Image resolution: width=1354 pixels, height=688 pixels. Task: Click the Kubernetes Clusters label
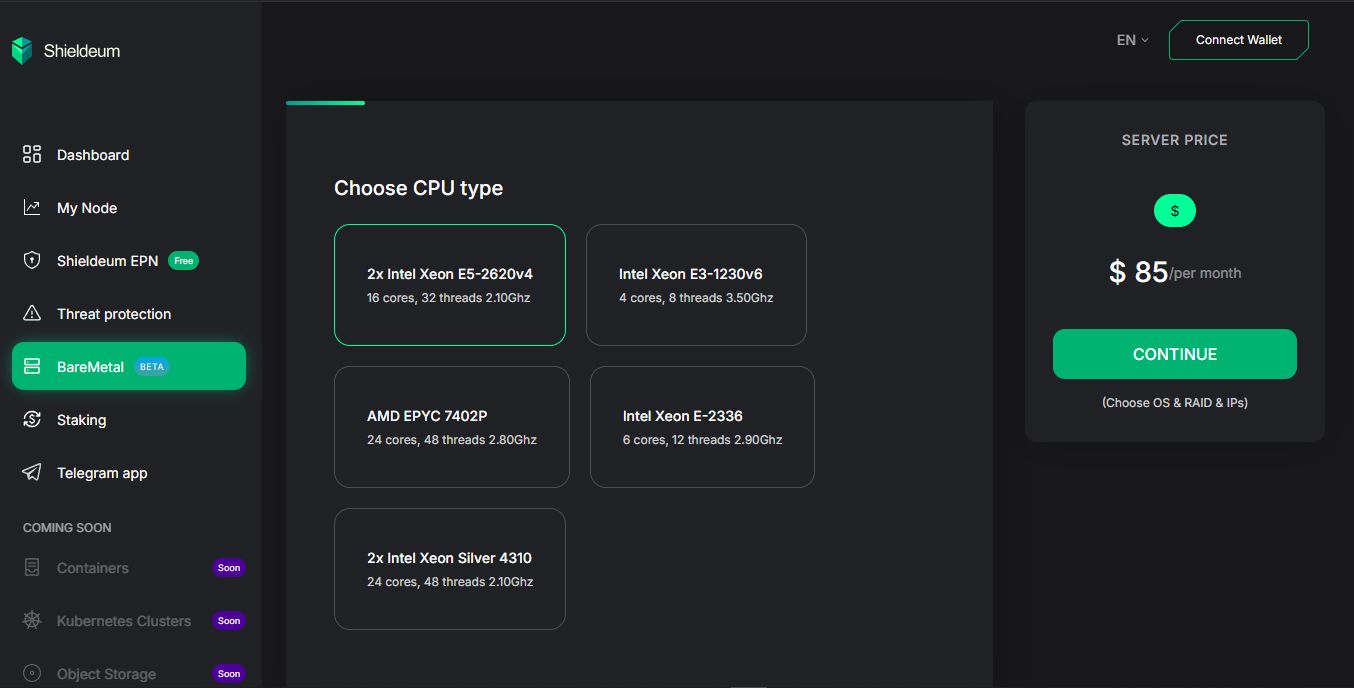pos(124,621)
